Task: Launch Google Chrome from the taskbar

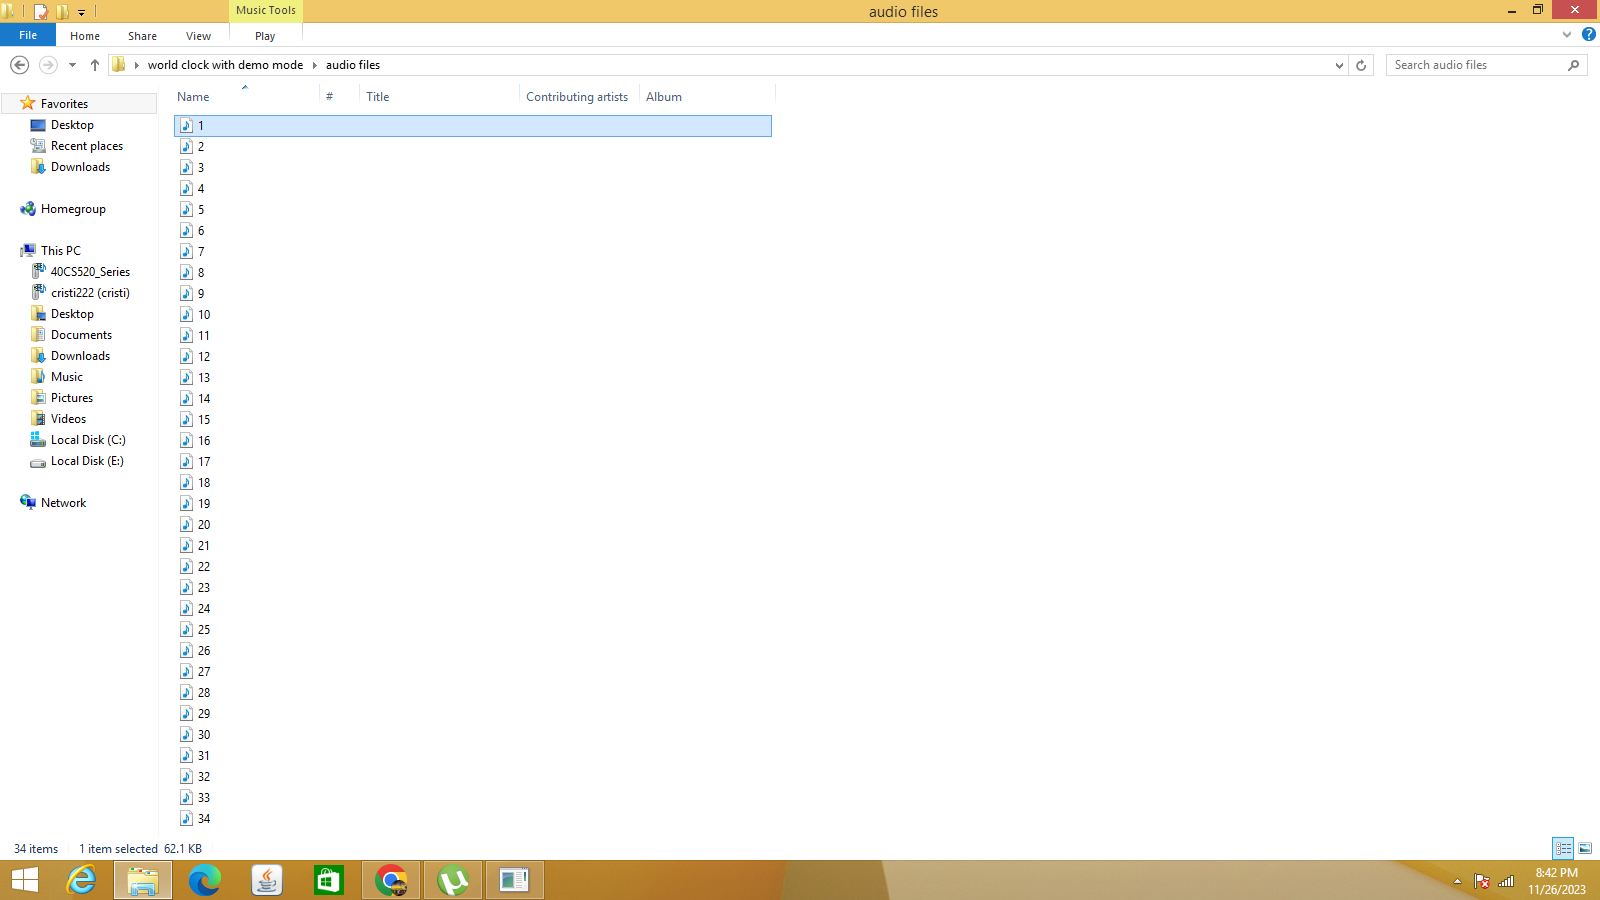Action: 390,880
